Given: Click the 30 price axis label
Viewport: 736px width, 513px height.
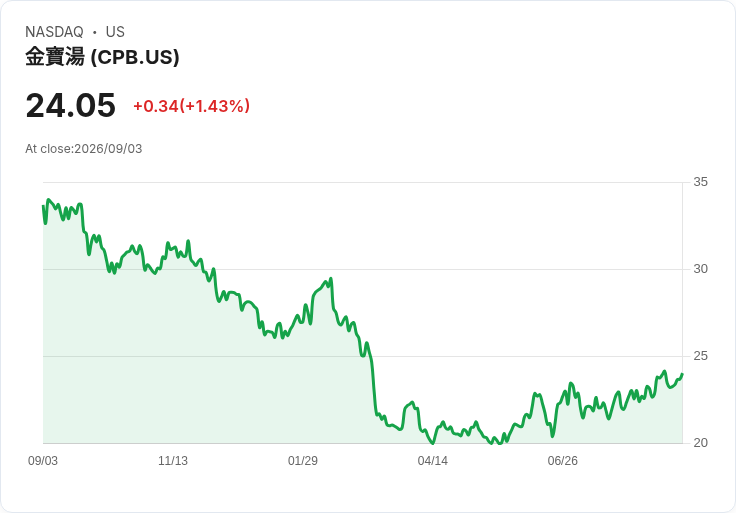Looking at the screenshot, I should (700, 269).
